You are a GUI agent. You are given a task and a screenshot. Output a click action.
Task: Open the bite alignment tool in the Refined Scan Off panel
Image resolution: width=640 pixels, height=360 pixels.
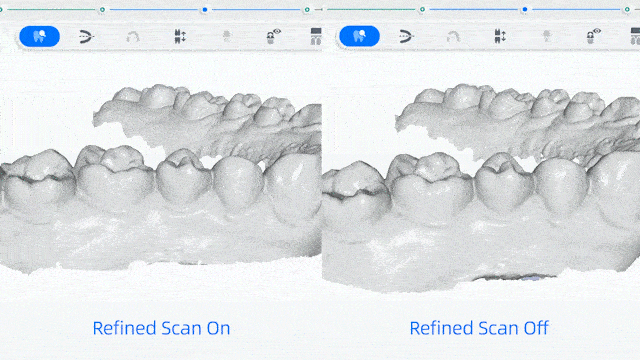[500, 36]
